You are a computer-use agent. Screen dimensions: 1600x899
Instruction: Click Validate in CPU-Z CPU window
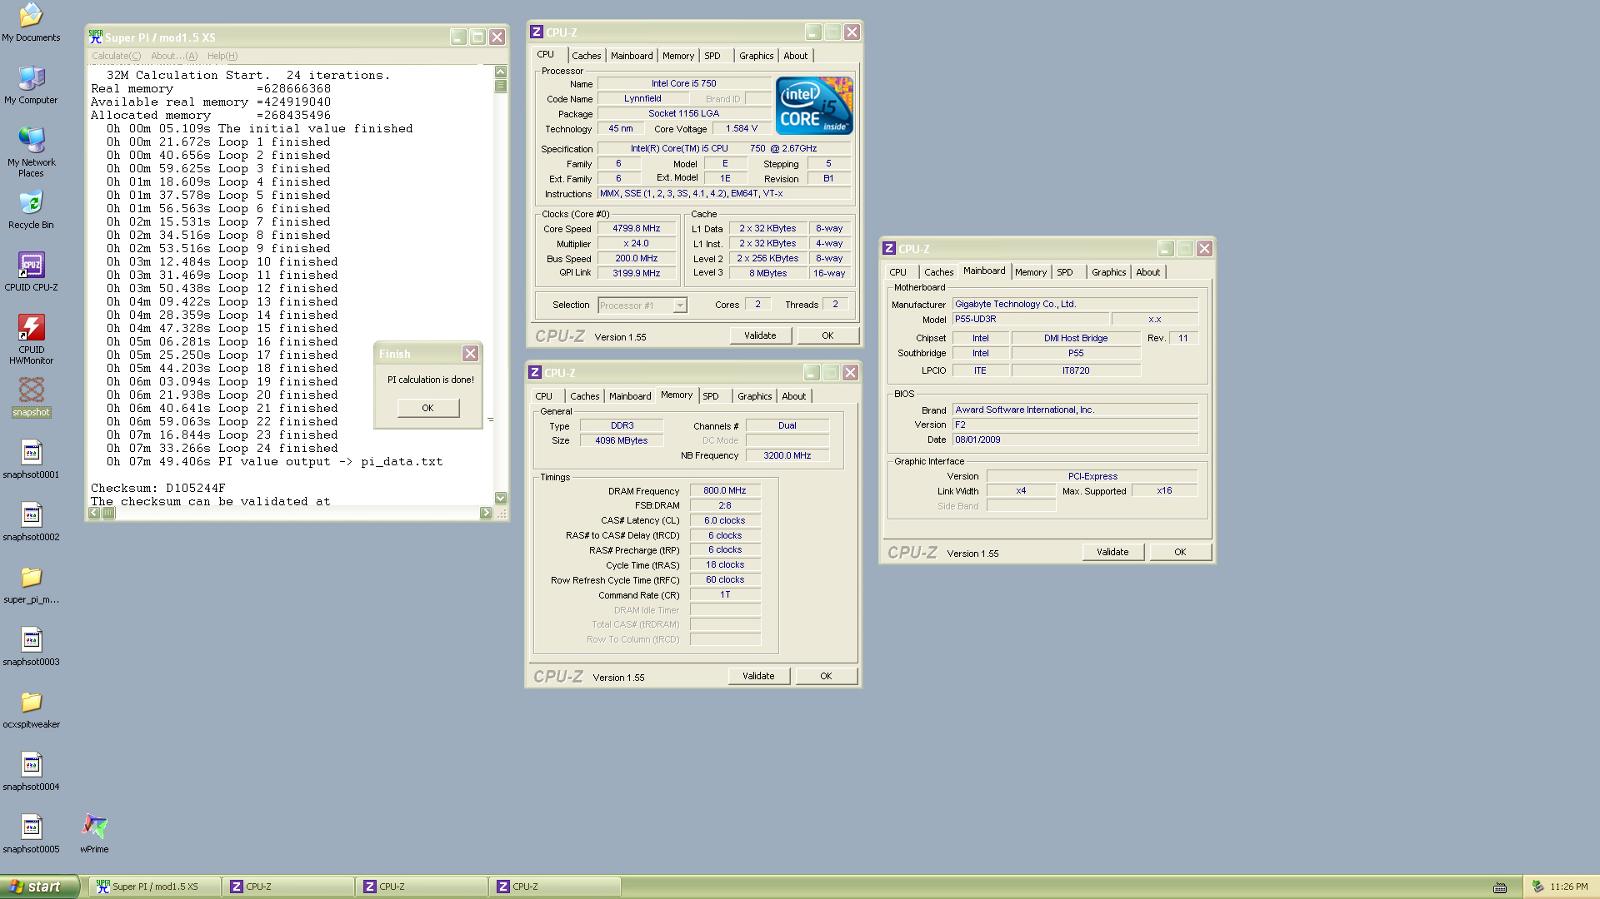point(760,336)
